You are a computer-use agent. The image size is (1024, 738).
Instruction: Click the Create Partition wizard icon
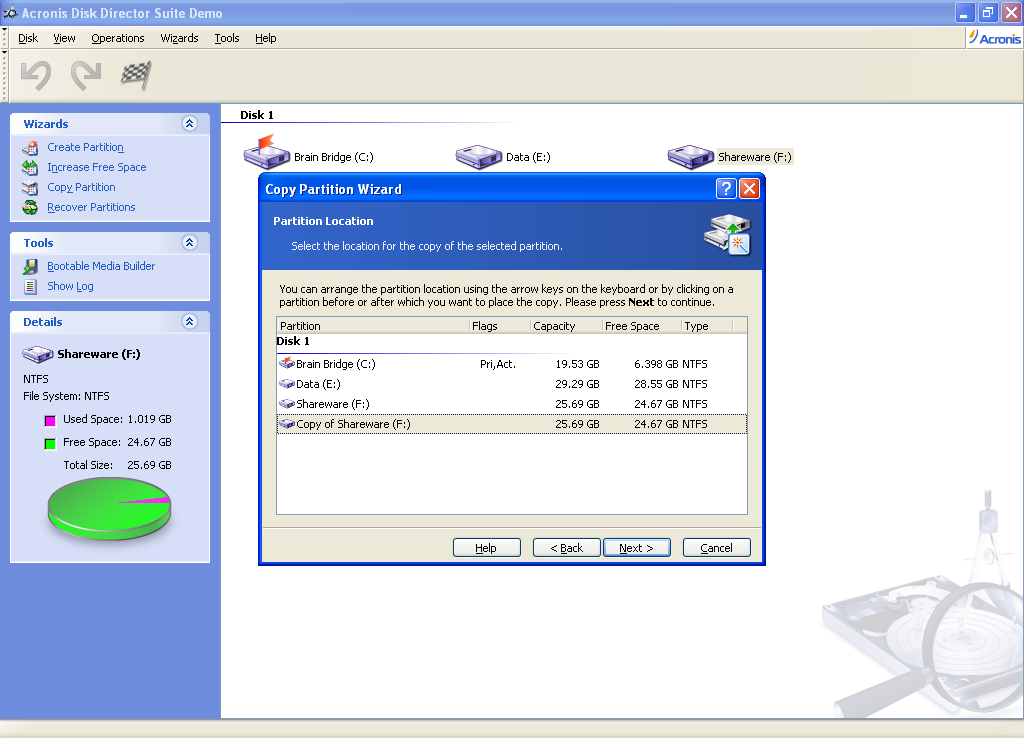click(x=30, y=148)
